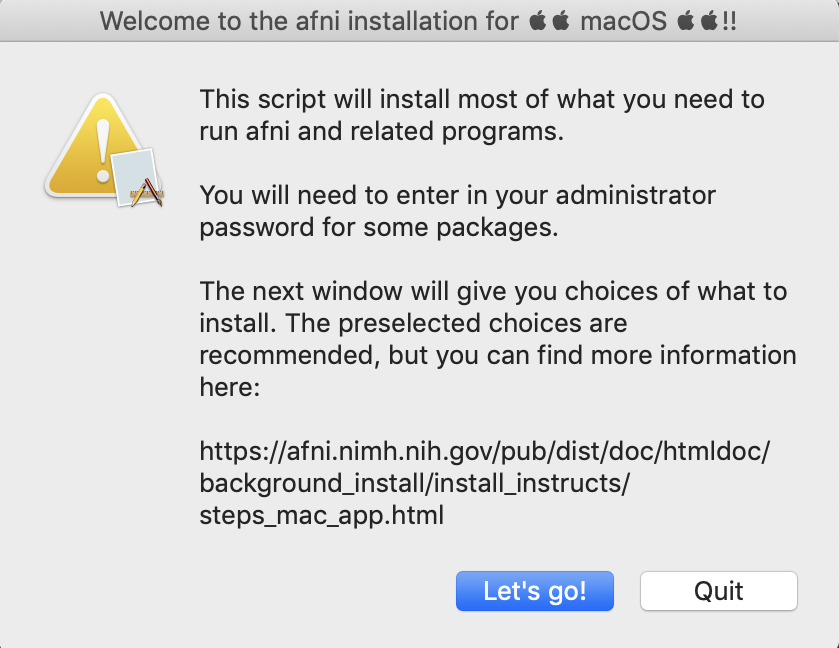Quit the afni installer
Image resolution: width=839 pixels, height=648 pixels.
point(718,591)
